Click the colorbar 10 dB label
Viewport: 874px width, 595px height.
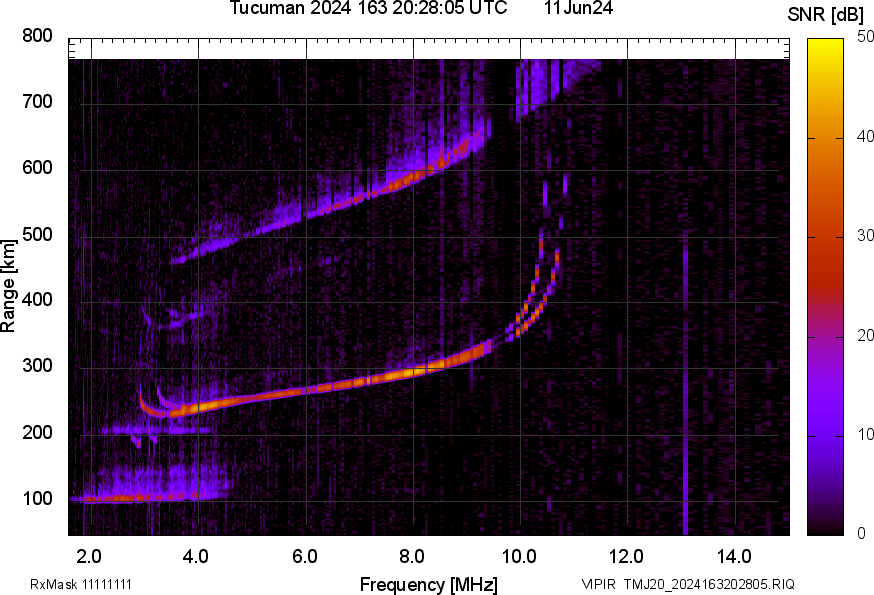(x=865, y=434)
